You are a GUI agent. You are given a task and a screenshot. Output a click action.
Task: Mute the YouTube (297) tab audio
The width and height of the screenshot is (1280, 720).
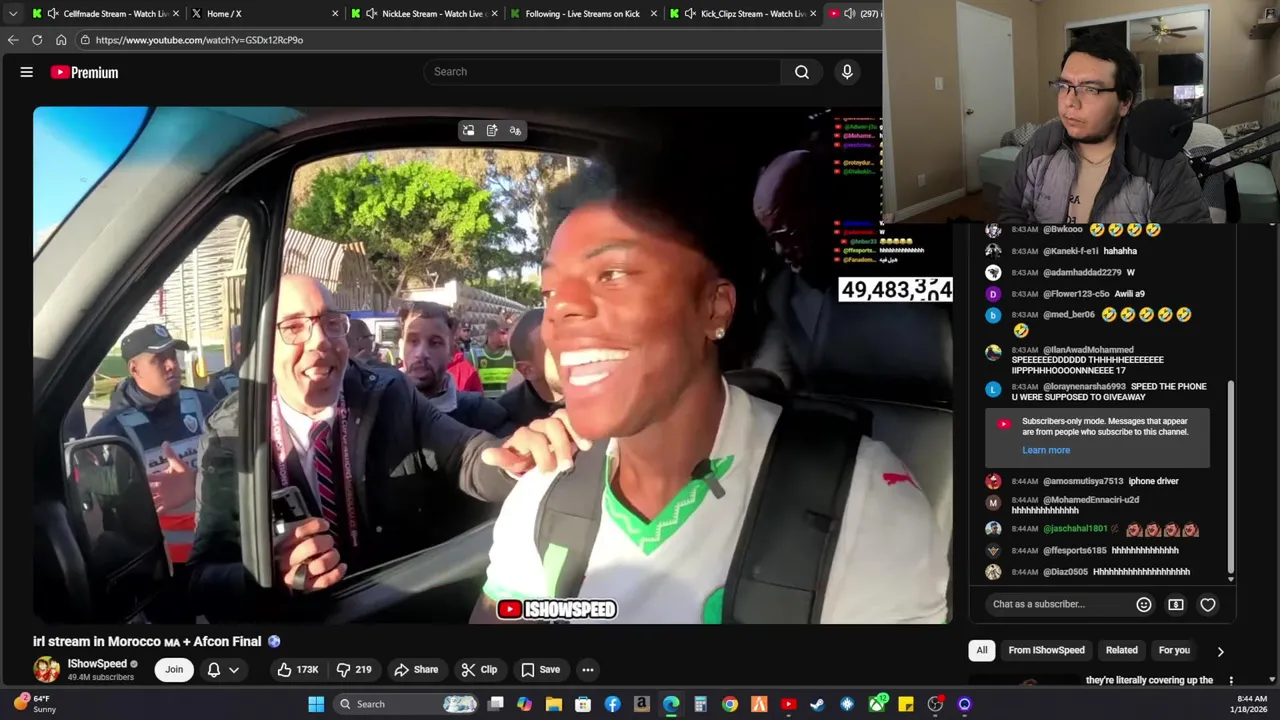click(x=849, y=13)
